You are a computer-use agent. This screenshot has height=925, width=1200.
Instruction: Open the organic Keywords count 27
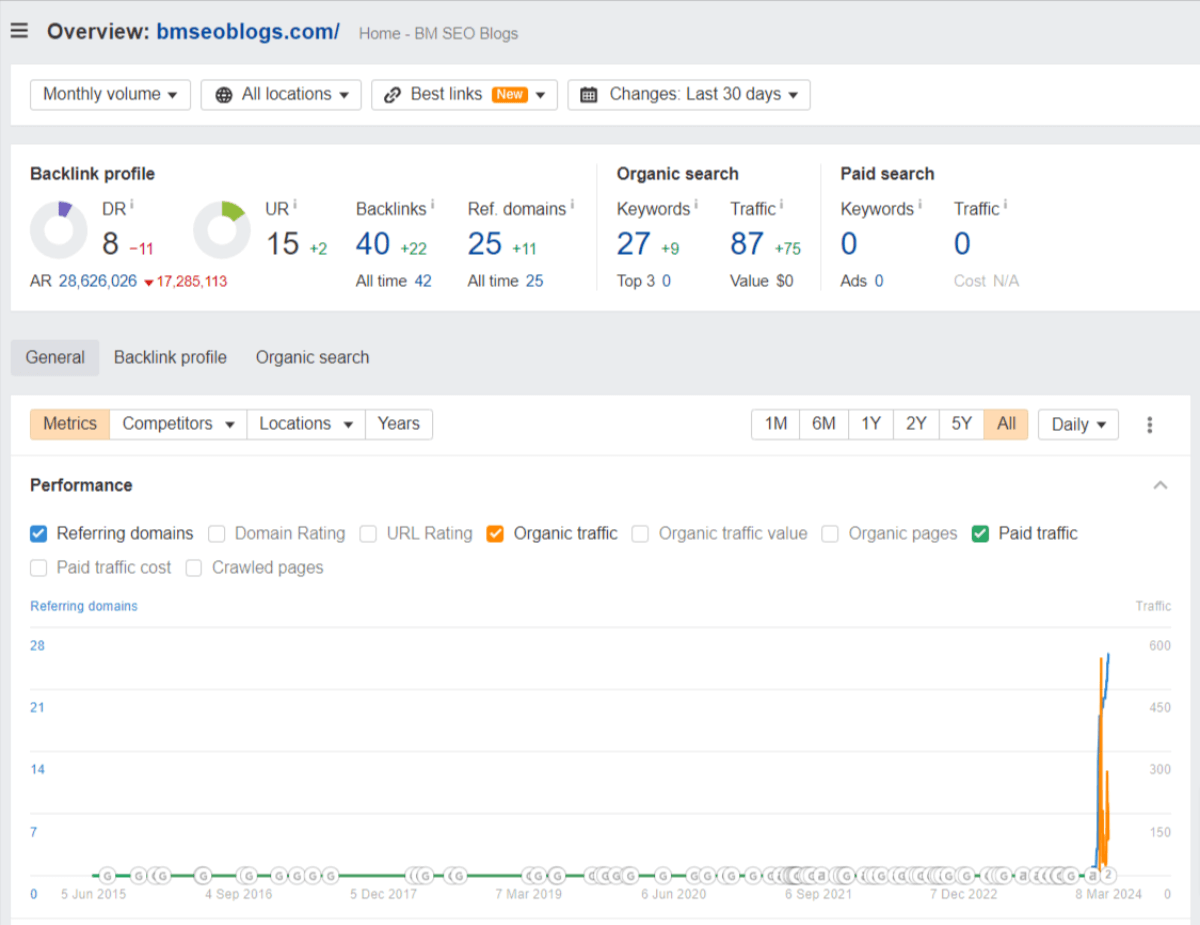click(x=634, y=243)
